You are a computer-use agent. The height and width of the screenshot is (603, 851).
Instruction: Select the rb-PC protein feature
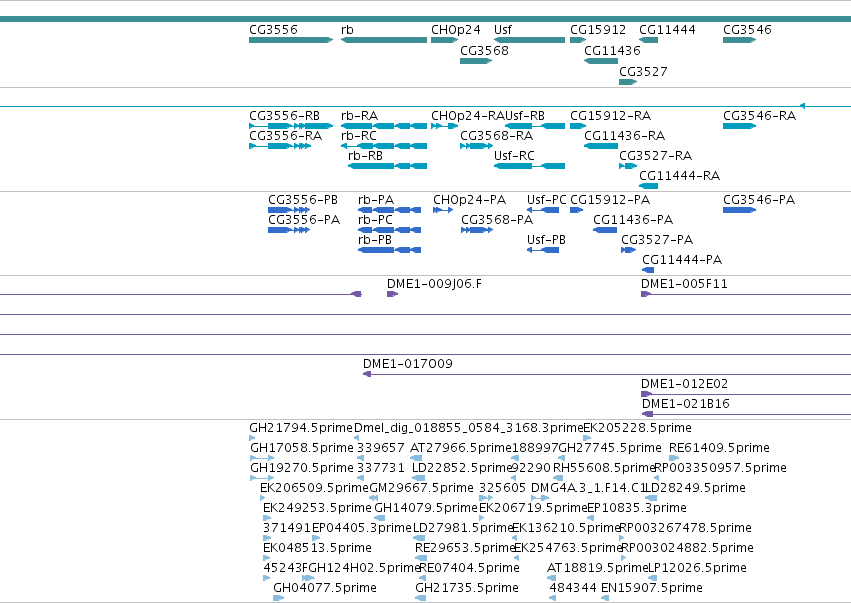coord(389,230)
